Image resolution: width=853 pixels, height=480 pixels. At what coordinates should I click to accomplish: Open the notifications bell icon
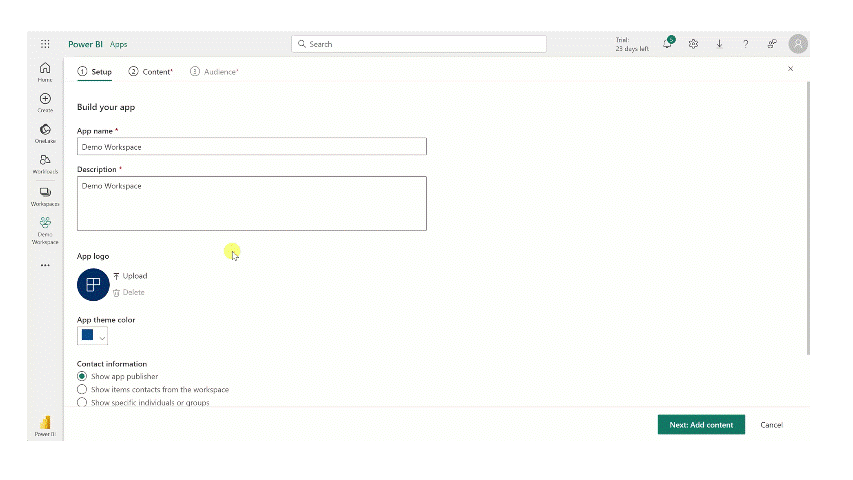(667, 44)
